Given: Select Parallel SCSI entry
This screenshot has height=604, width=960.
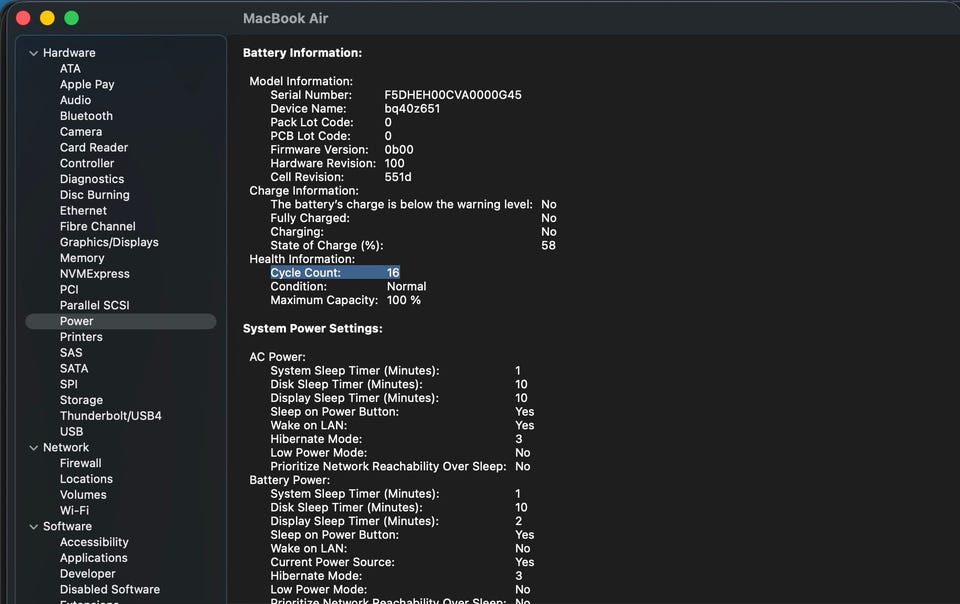Looking at the screenshot, I should [x=95, y=305].
